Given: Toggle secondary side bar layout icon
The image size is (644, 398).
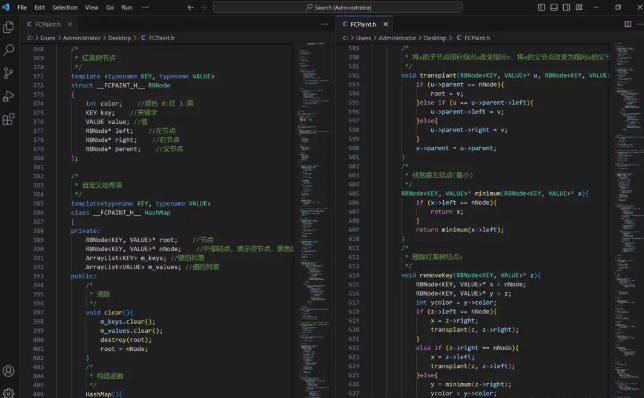Looking at the screenshot, I should pyautogui.click(x=566, y=7).
